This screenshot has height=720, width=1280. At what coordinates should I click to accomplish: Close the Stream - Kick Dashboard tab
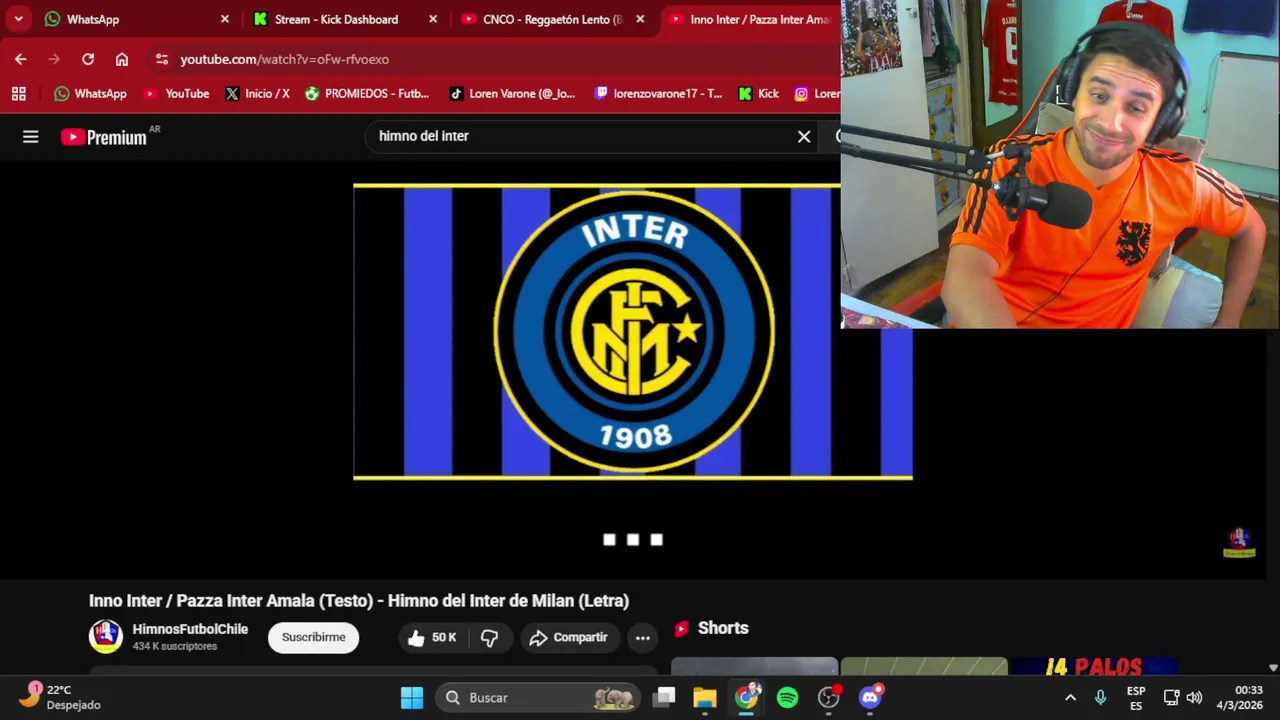point(433,19)
